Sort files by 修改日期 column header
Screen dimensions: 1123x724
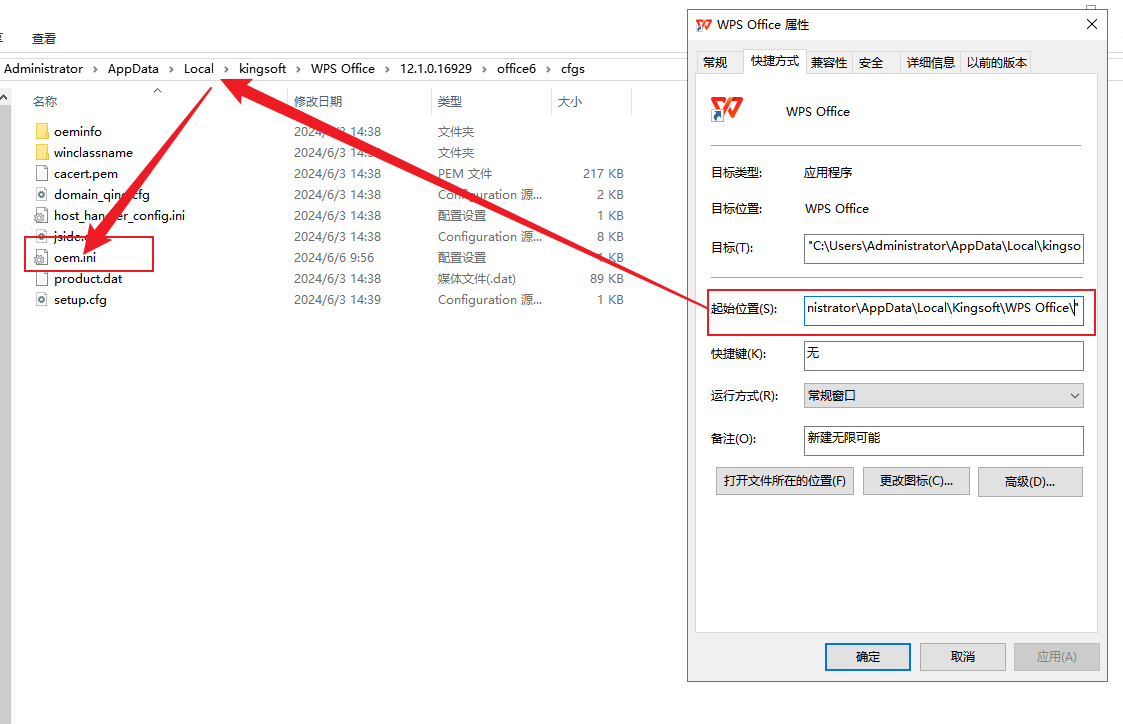318,102
